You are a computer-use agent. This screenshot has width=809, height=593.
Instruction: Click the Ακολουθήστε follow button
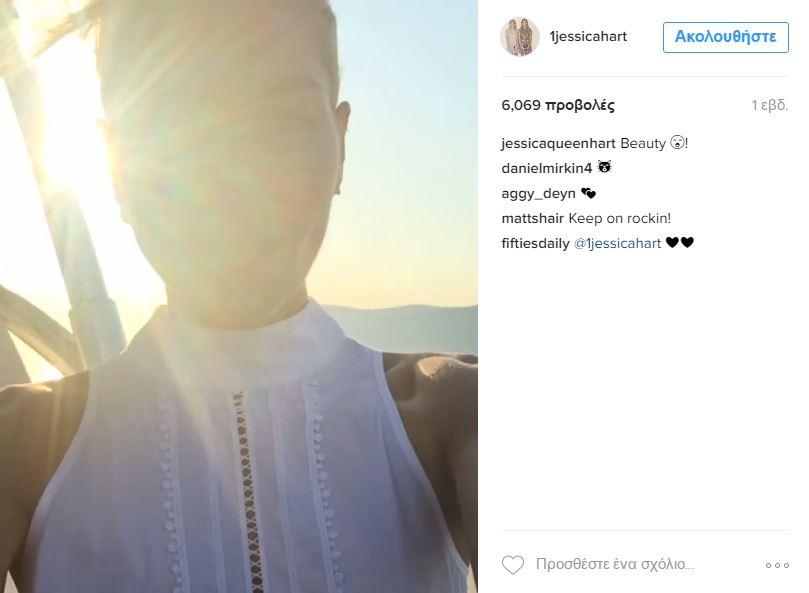pyautogui.click(x=725, y=37)
